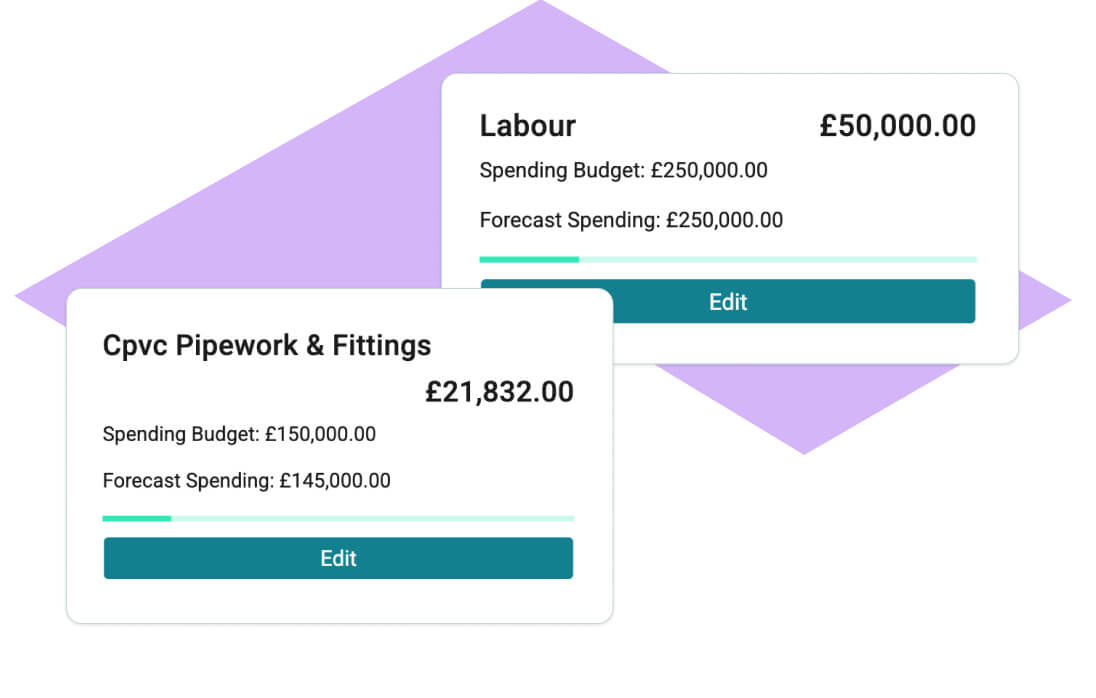The image size is (1096, 698).
Task: Click the £21,832.00 amount
Action: (499, 392)
